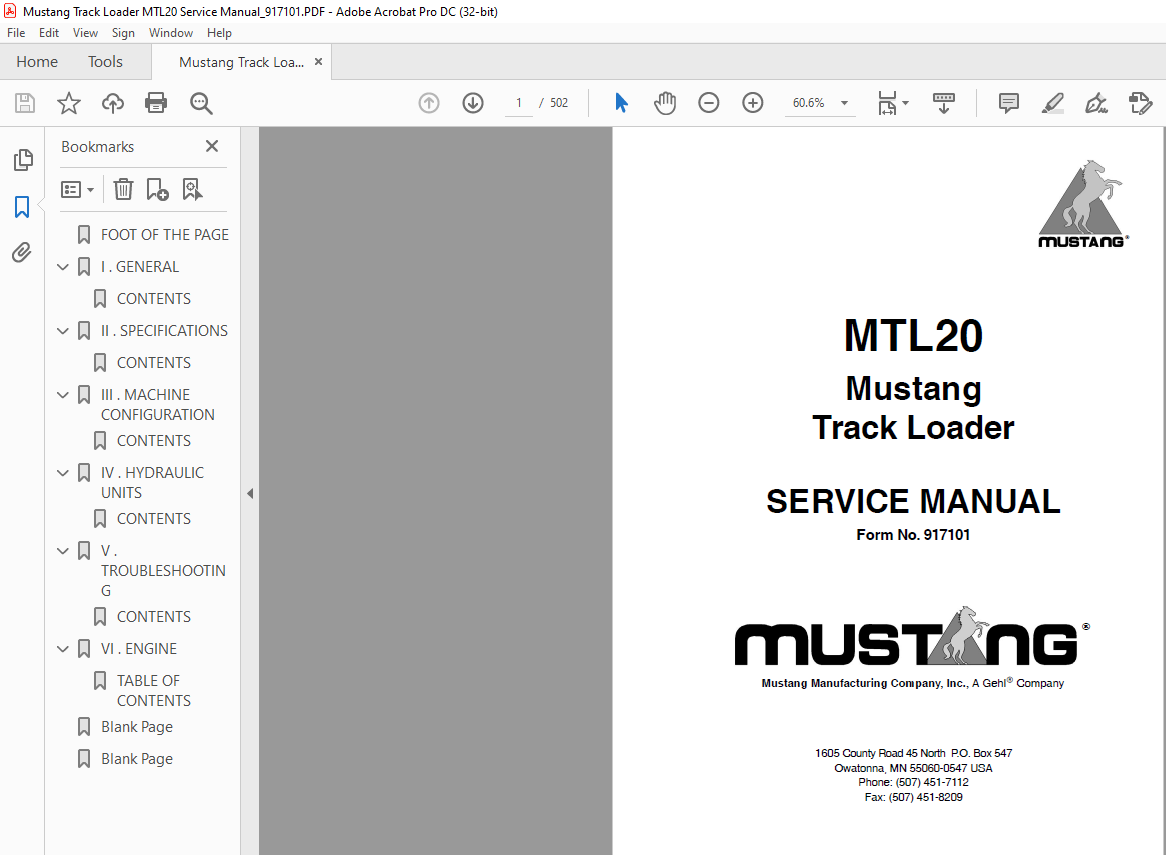This screenshot has height=855, width=1166.
Task: Go to next page arrow
Action: [x=473, y=103]
